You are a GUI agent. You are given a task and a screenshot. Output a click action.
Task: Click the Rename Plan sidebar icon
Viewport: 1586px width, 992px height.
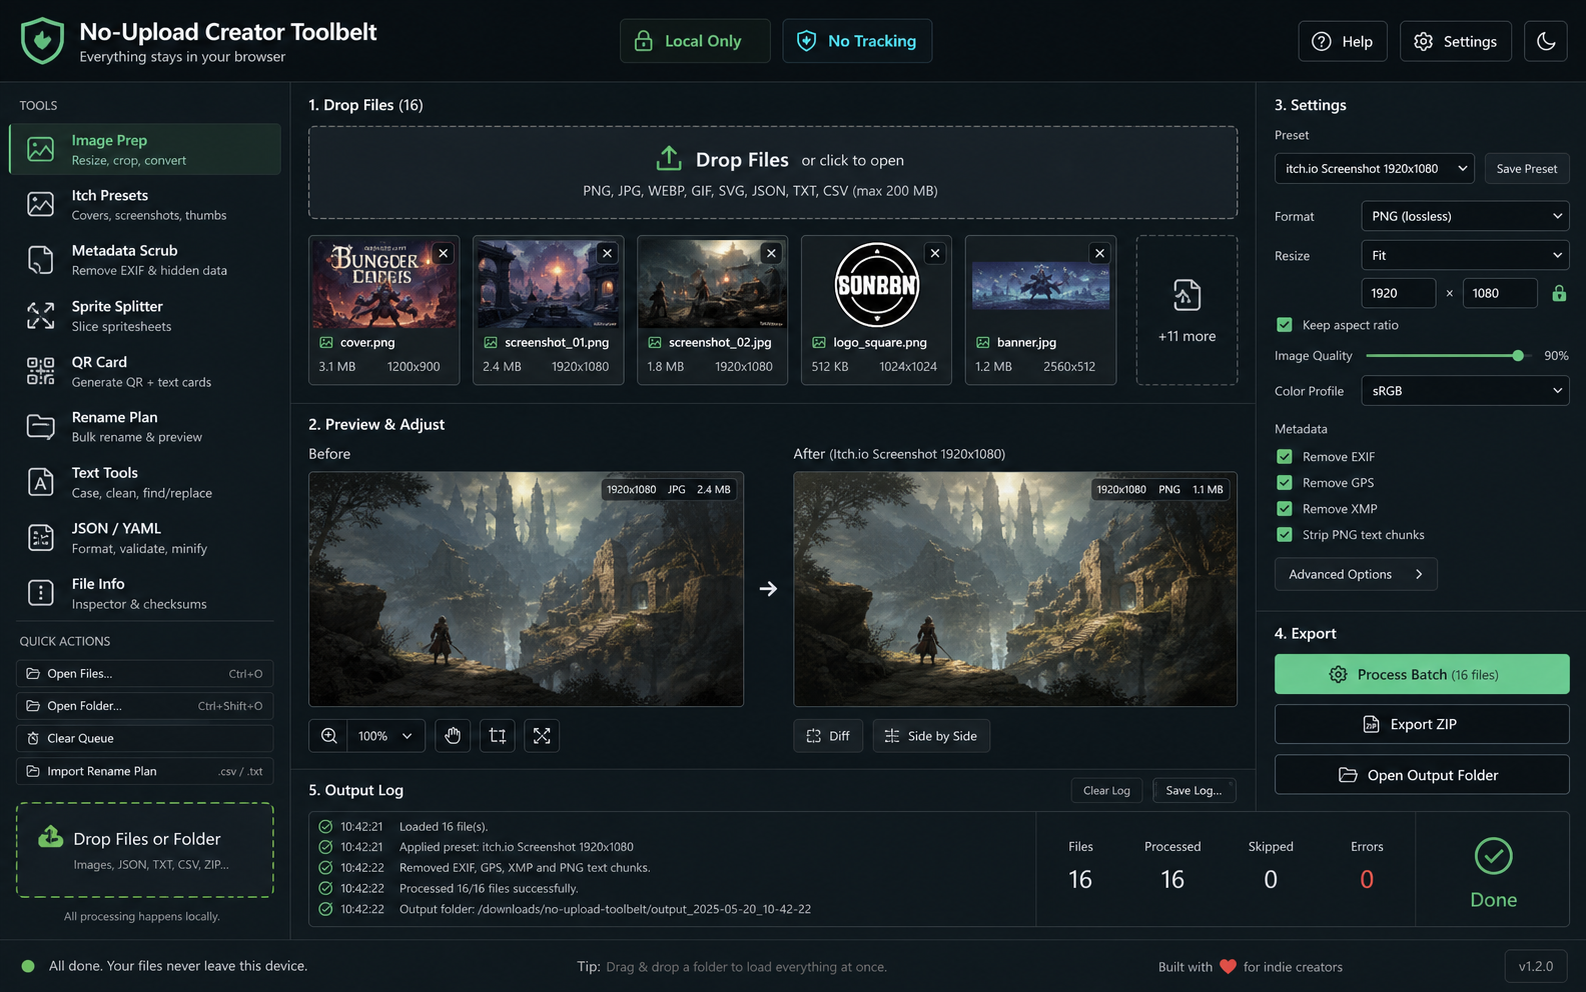[41, 427]
